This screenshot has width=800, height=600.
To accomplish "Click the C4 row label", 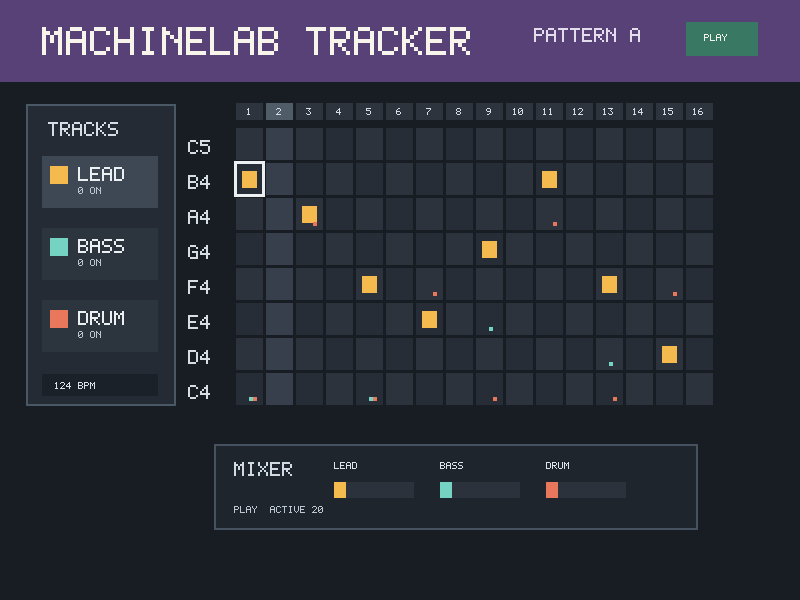I will pos(199,392).
